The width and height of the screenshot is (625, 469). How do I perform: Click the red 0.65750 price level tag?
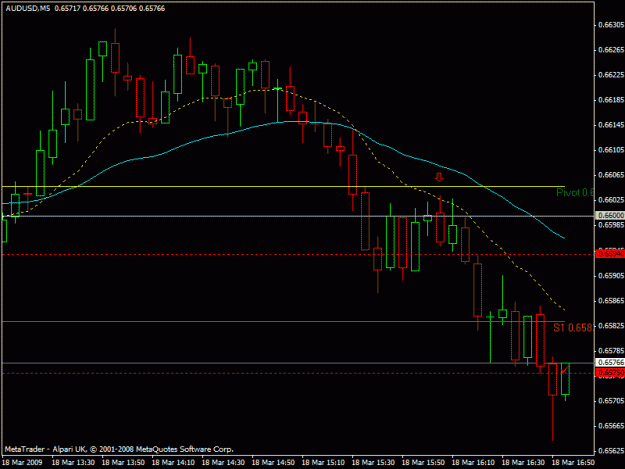(610, 373)
